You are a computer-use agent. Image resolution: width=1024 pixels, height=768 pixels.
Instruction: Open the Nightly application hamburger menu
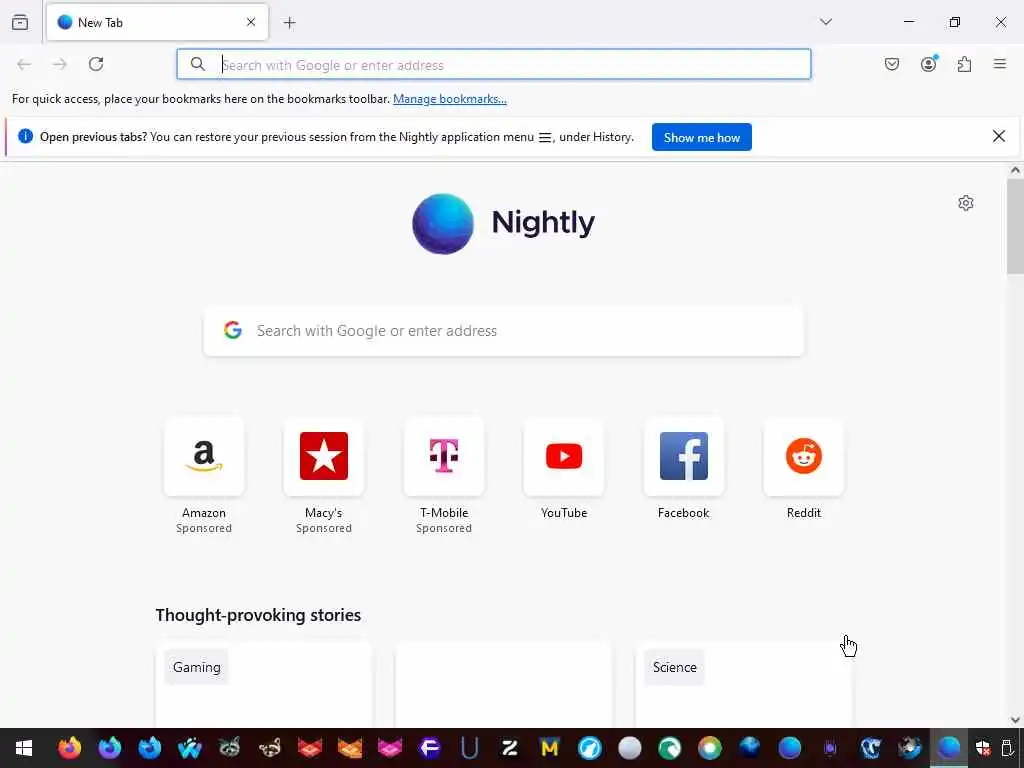(x=1000, y=64)
